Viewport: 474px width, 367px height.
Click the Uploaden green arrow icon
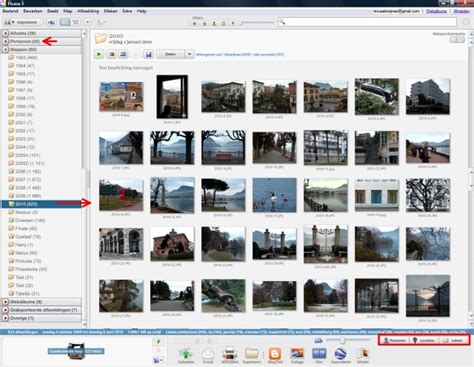pos(186,354)
